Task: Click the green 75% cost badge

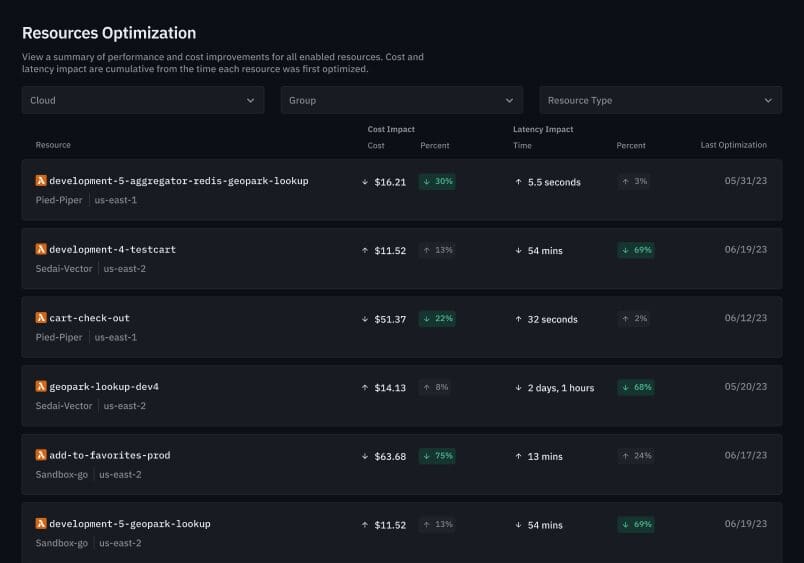Action: coord(437,456)
